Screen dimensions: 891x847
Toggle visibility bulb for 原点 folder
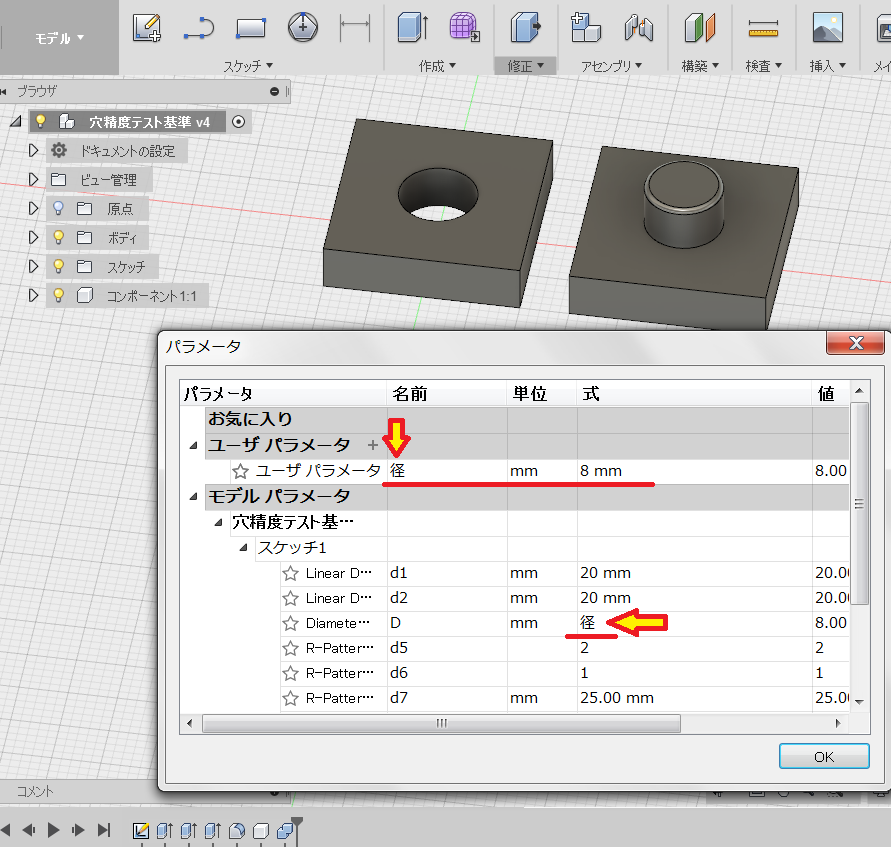pyautogui.click(x=58, y=208)
